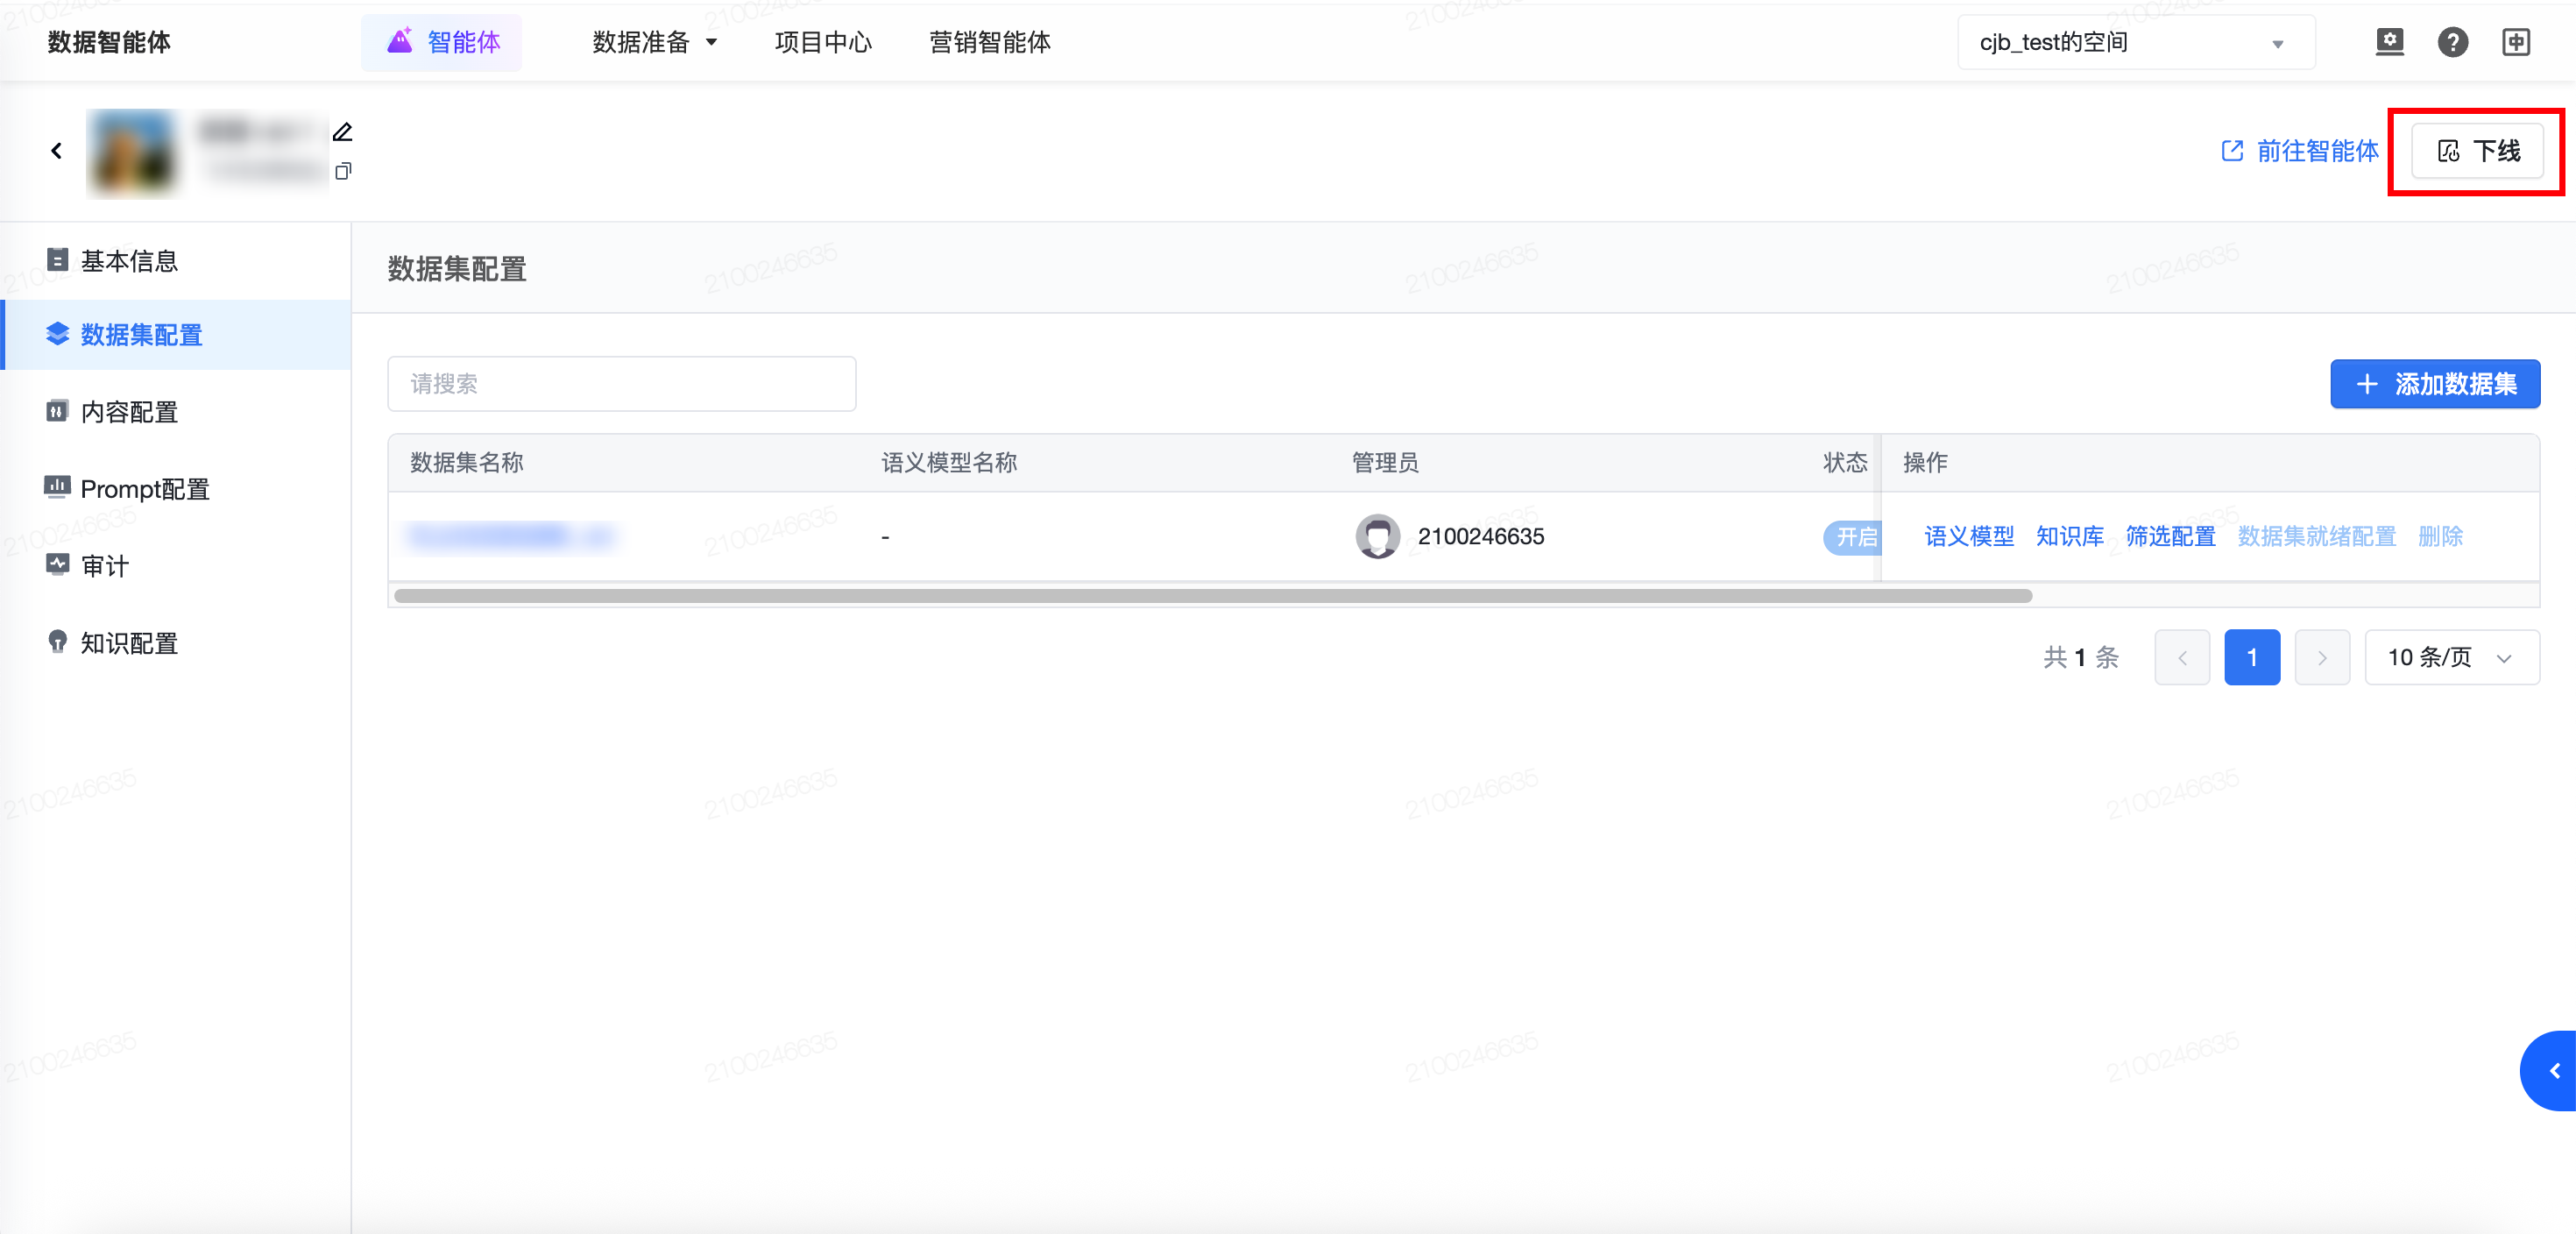Click the 智能体 sparkle icon tab

442,42
